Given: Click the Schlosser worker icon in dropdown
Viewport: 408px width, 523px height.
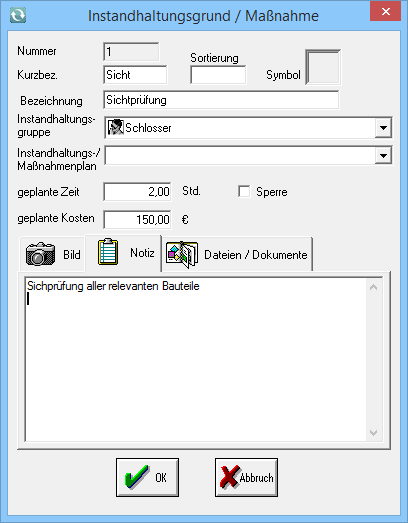Looking at the screenshot, I should click(116, 127).
